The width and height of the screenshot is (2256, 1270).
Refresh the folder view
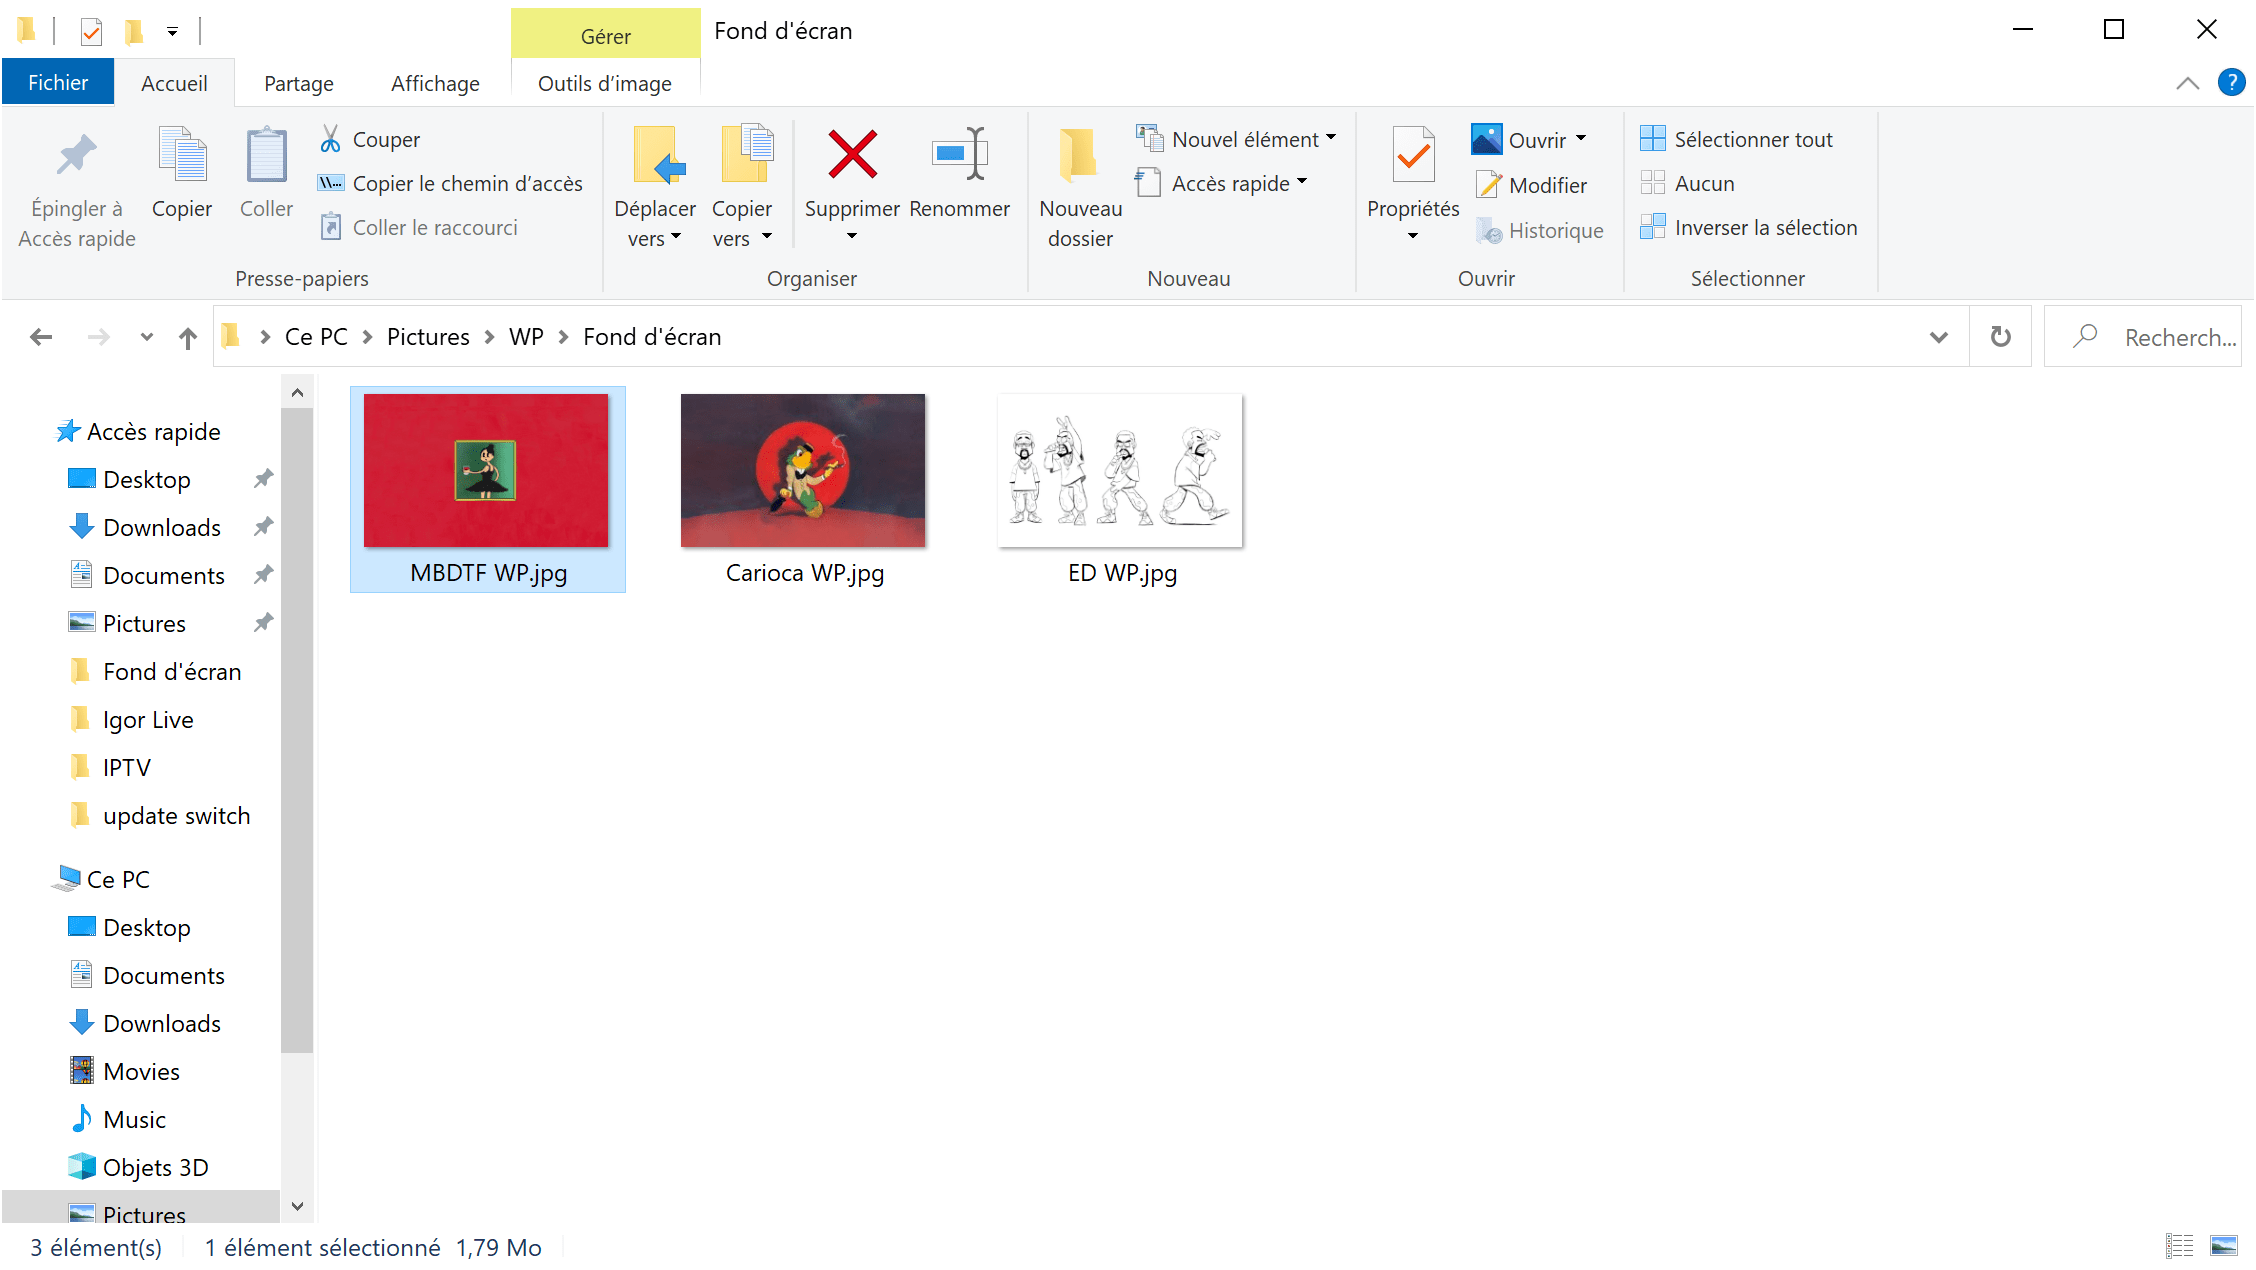(1999, 336)
